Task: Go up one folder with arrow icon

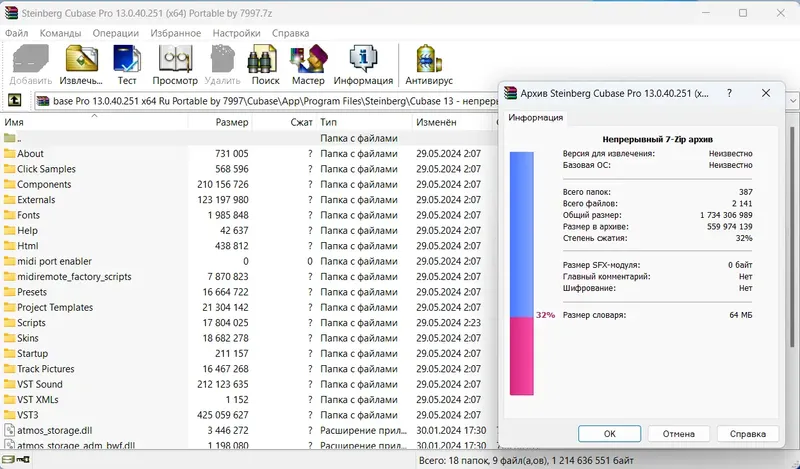Action: tap(14, 100)
